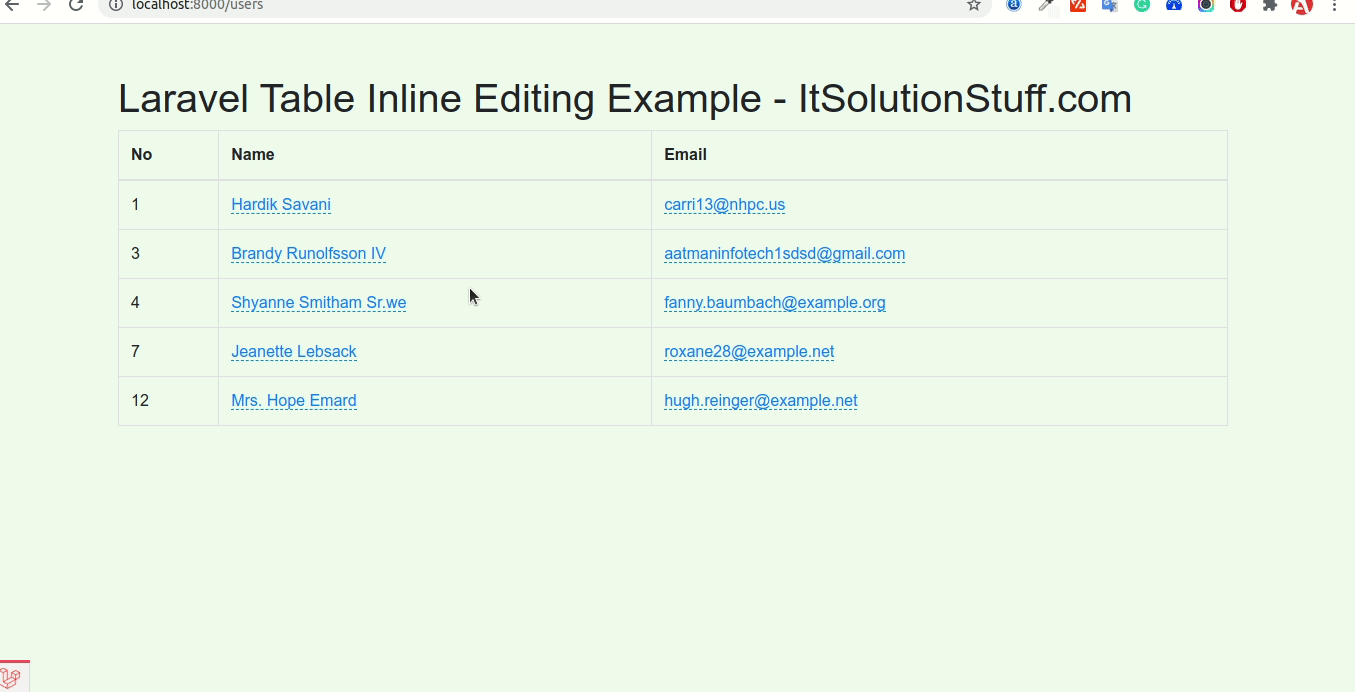1355x692 pixels.
Task: Select row number 12 cell
Action: click(x=168, y=401)
